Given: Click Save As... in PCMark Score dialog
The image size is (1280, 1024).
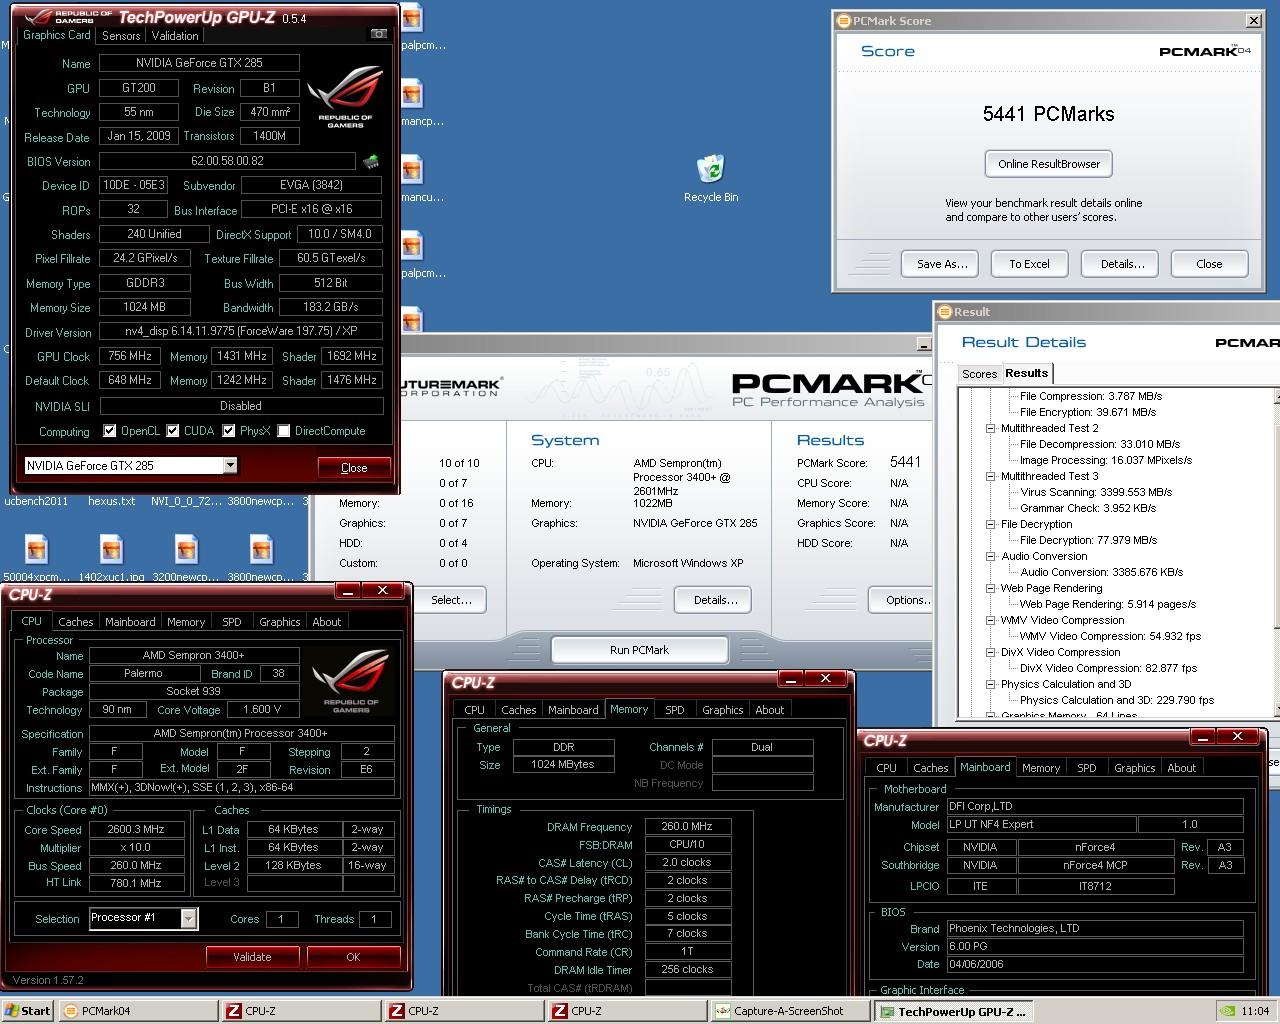Looking at the screenshot, I should click(941, 264).
